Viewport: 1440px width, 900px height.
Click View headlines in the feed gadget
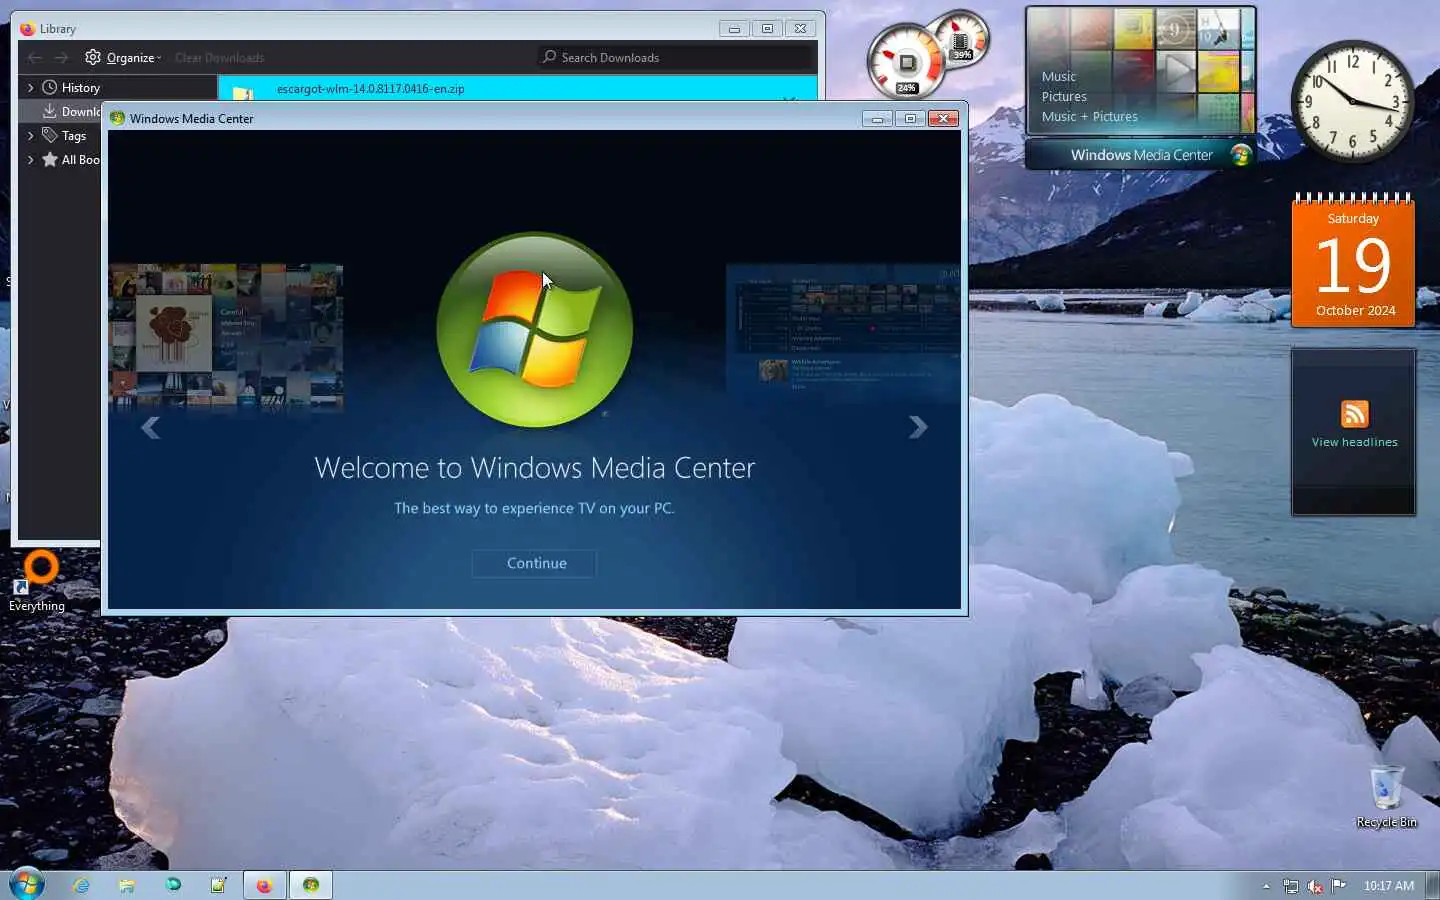pyautogui.click(x=1354, y=442)
